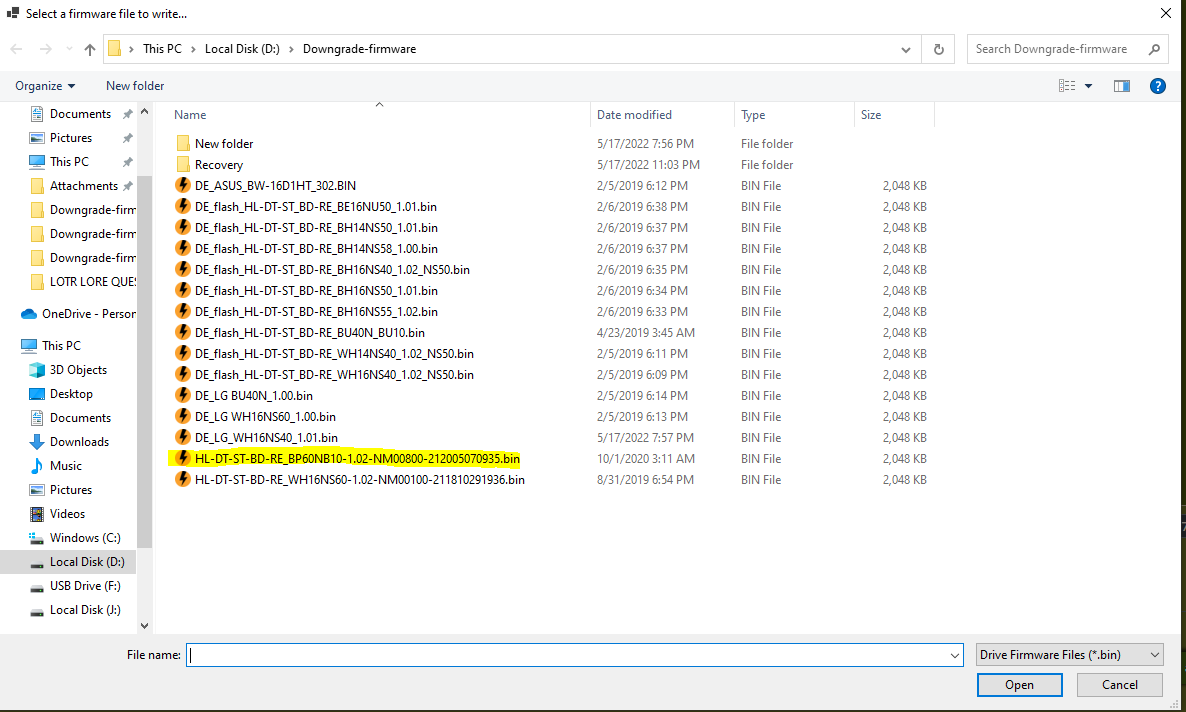The height and width of the screenshot is (712, 1186).
Task: Click the New folder item's folder icon
Action: (182, 144)
